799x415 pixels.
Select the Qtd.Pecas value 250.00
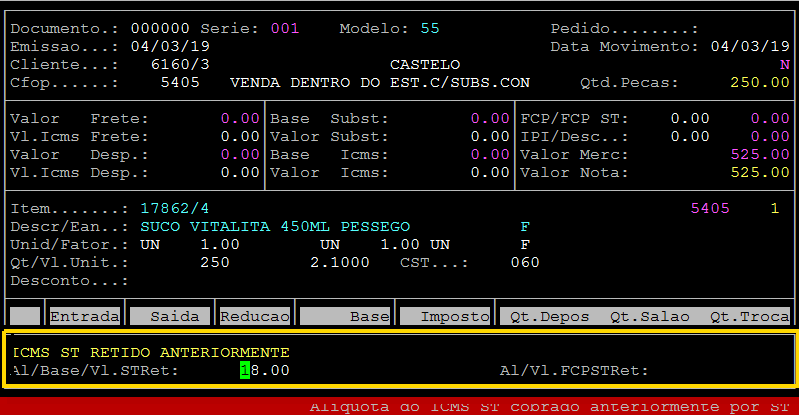(x=759, y=82)
